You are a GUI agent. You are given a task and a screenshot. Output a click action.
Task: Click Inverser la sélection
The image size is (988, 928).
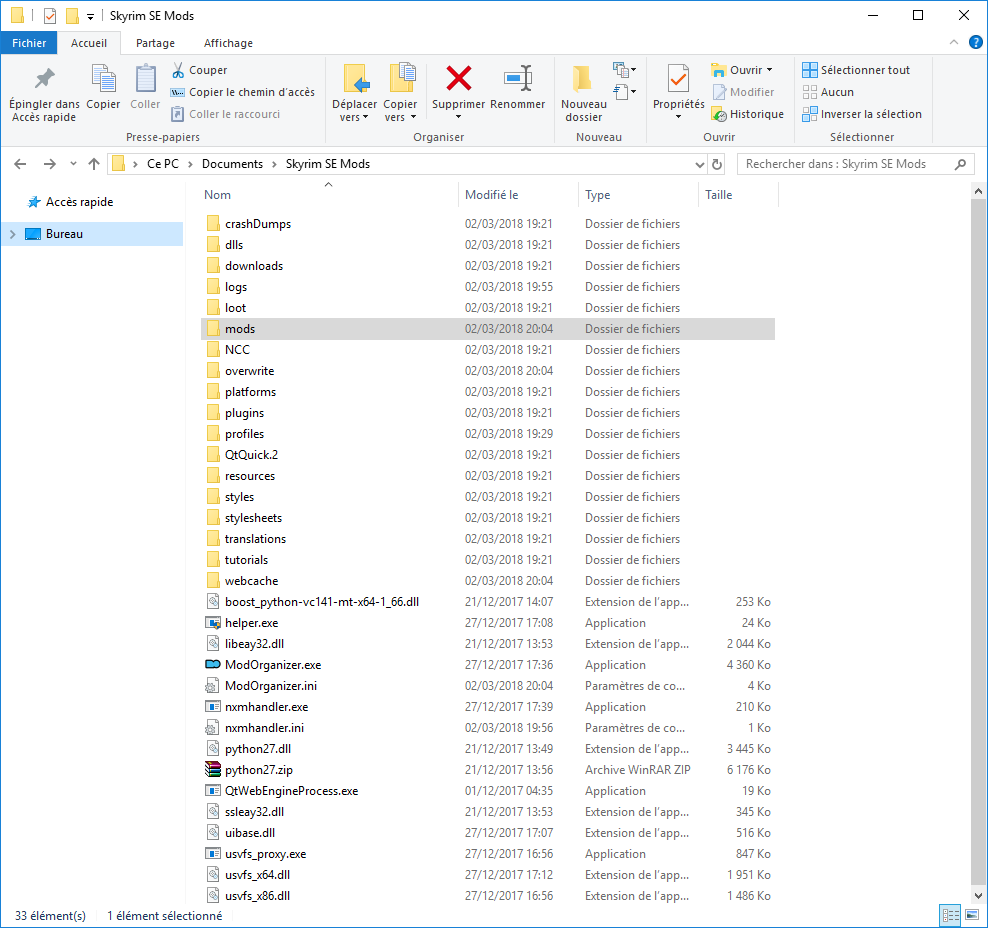pyautogui.click(x=862, y=114)
